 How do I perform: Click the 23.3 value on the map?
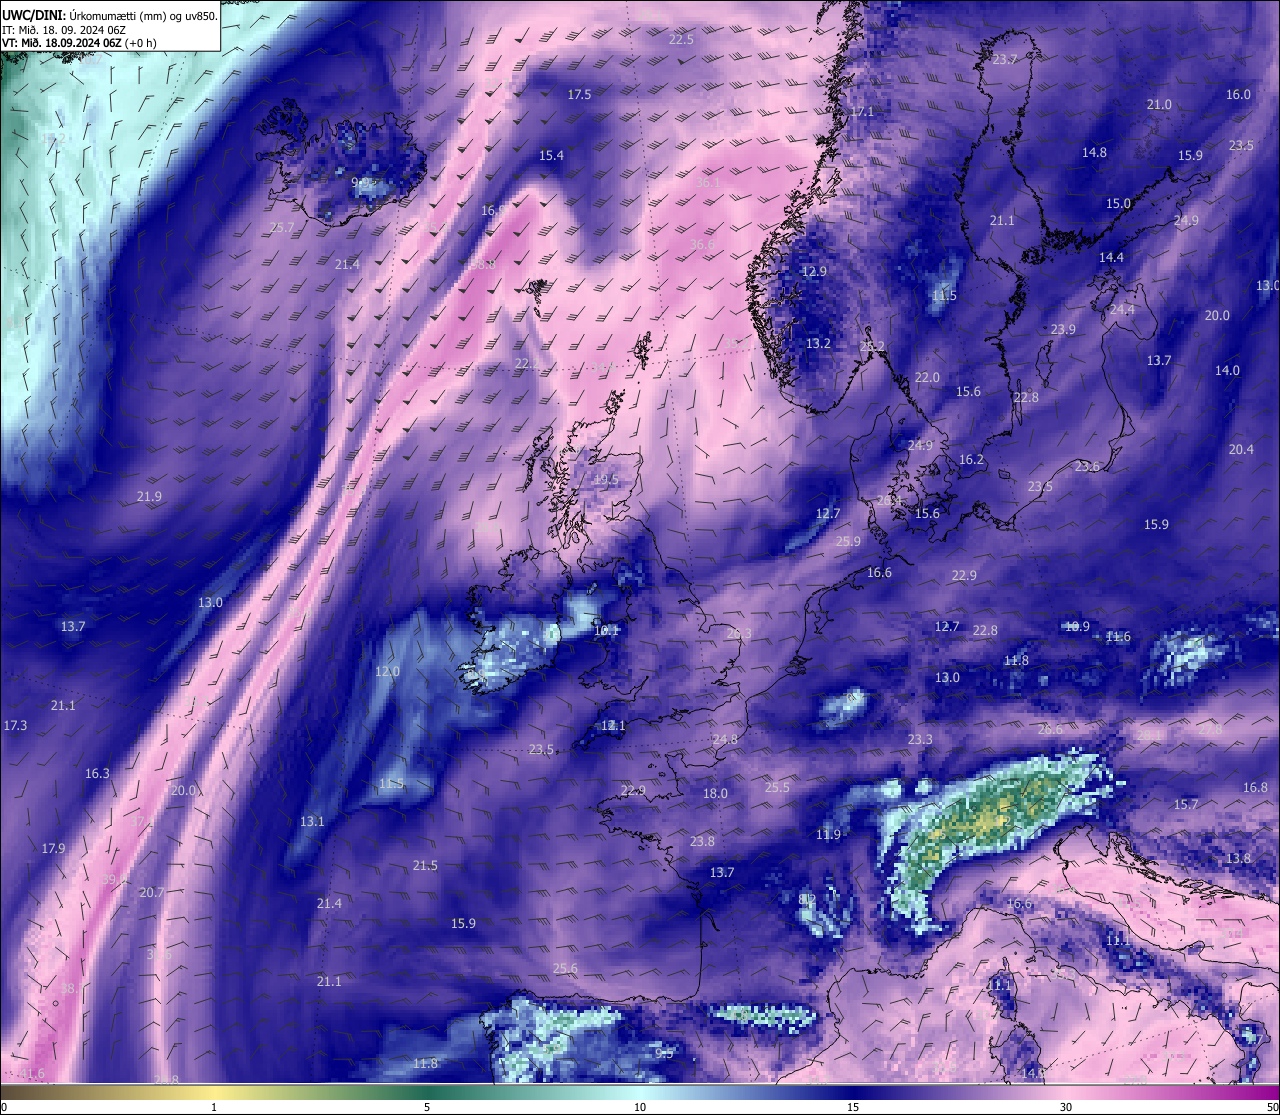click(x=920, y=740)
